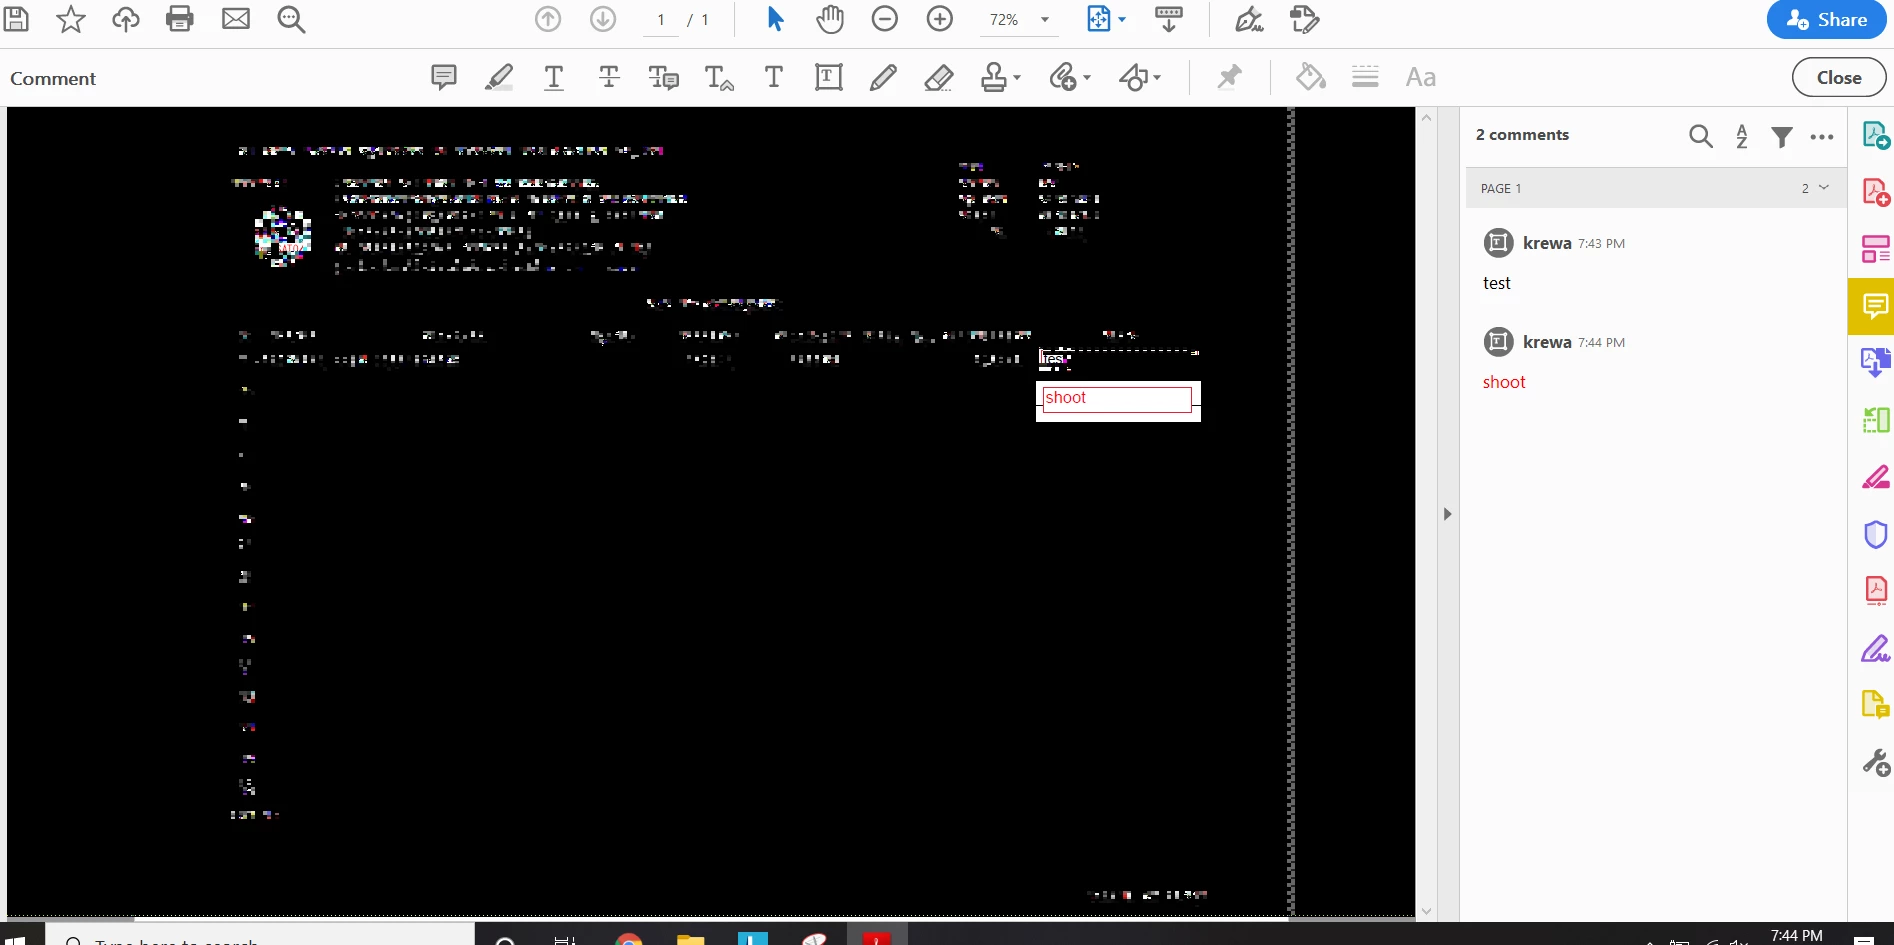
Task: Choose the Underline Text tool
Action: 554,77
